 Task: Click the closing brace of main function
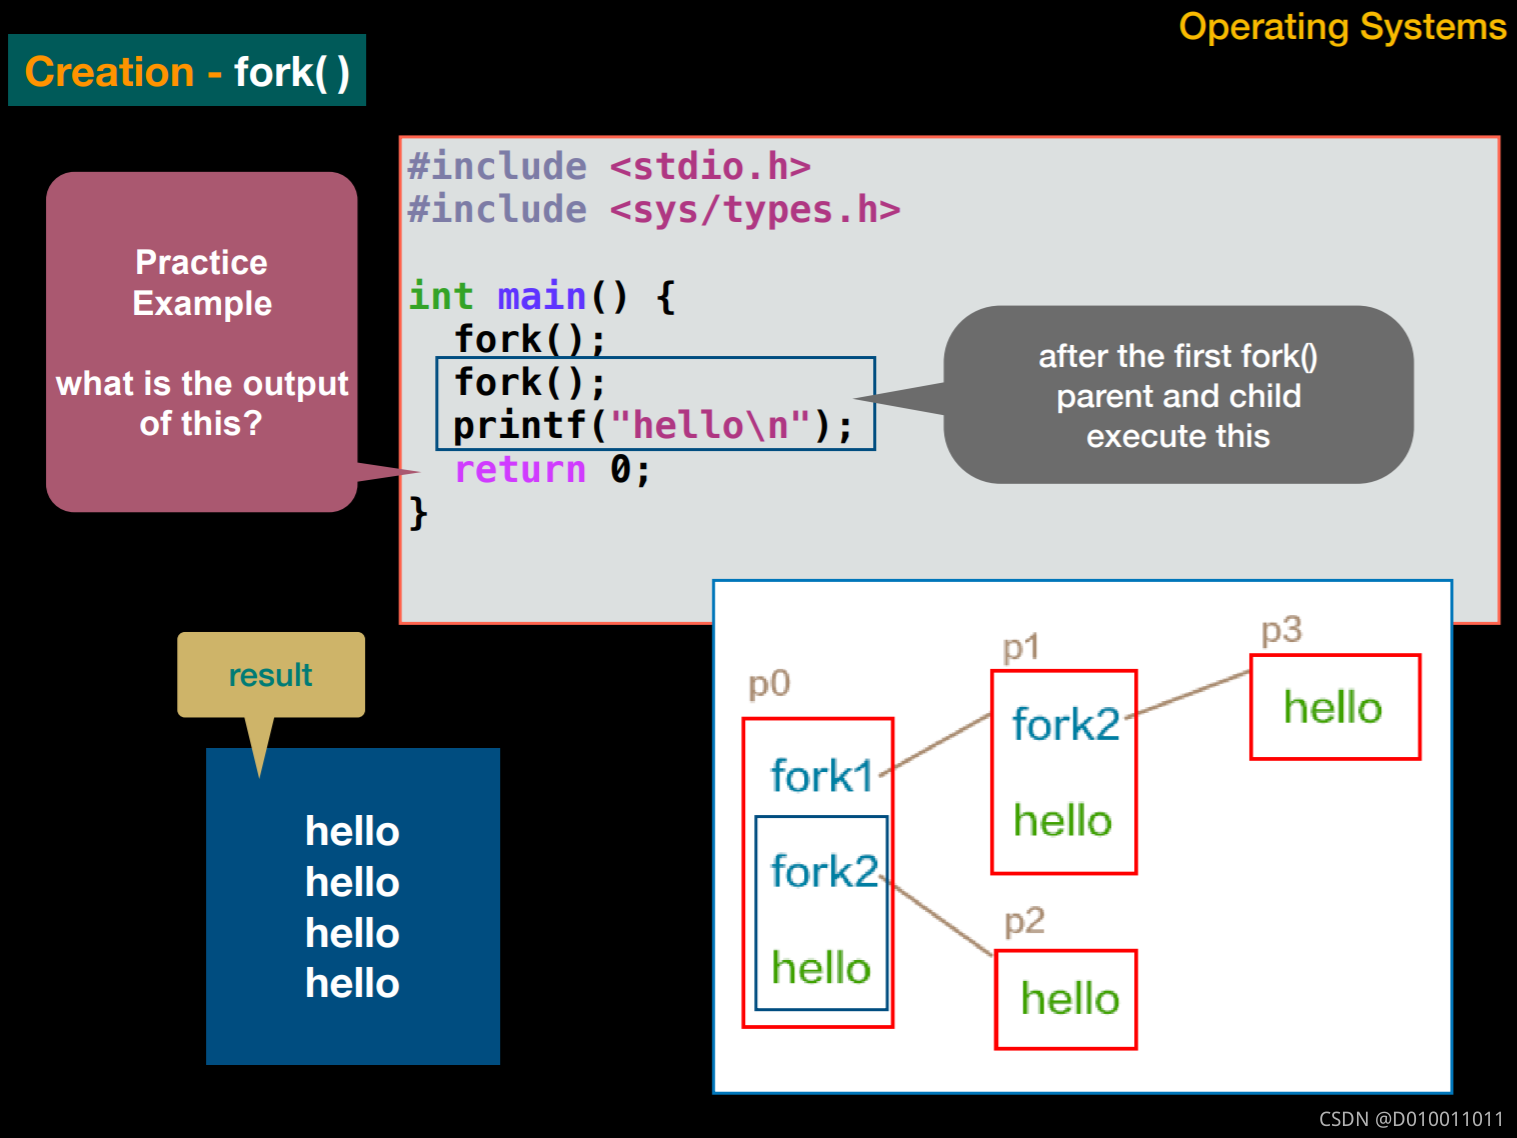coord(418,513)
